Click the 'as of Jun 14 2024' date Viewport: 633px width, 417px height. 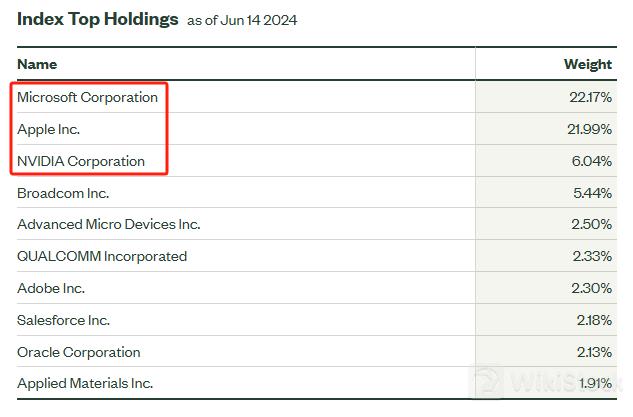pos(242,21)
